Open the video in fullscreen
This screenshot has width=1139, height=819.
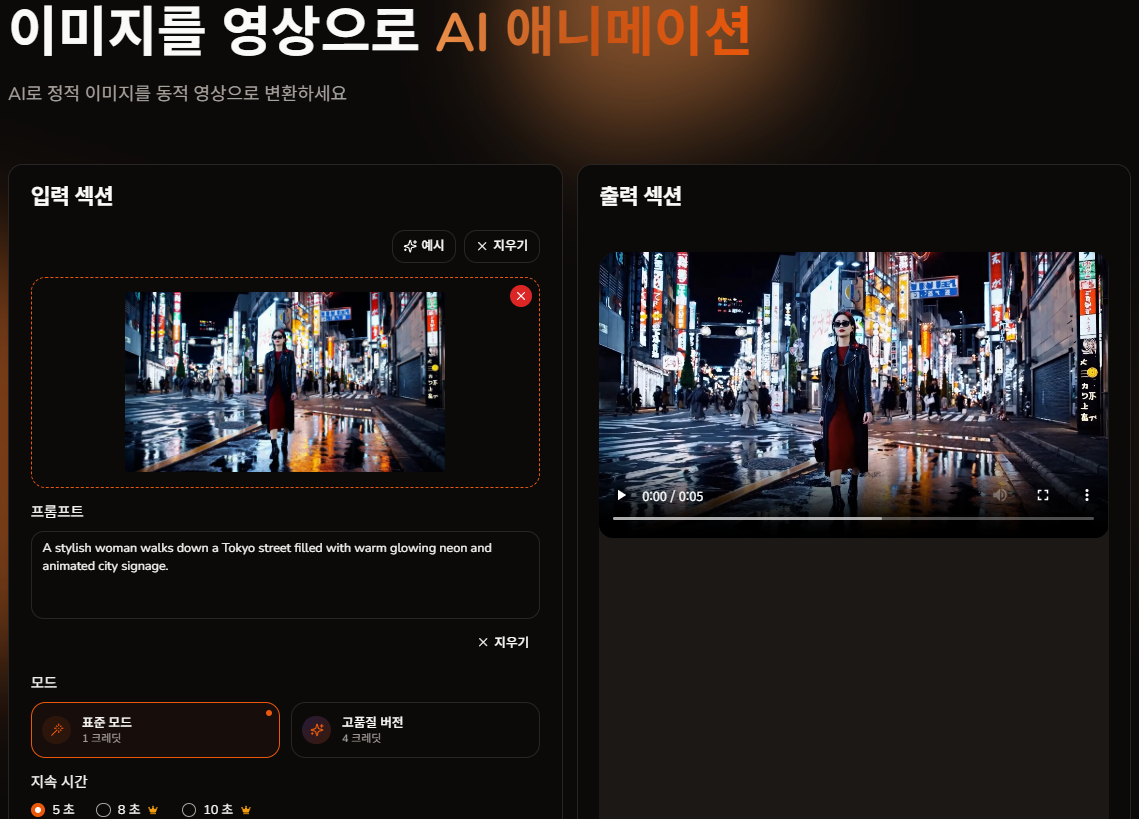(x=1043, y=495)
